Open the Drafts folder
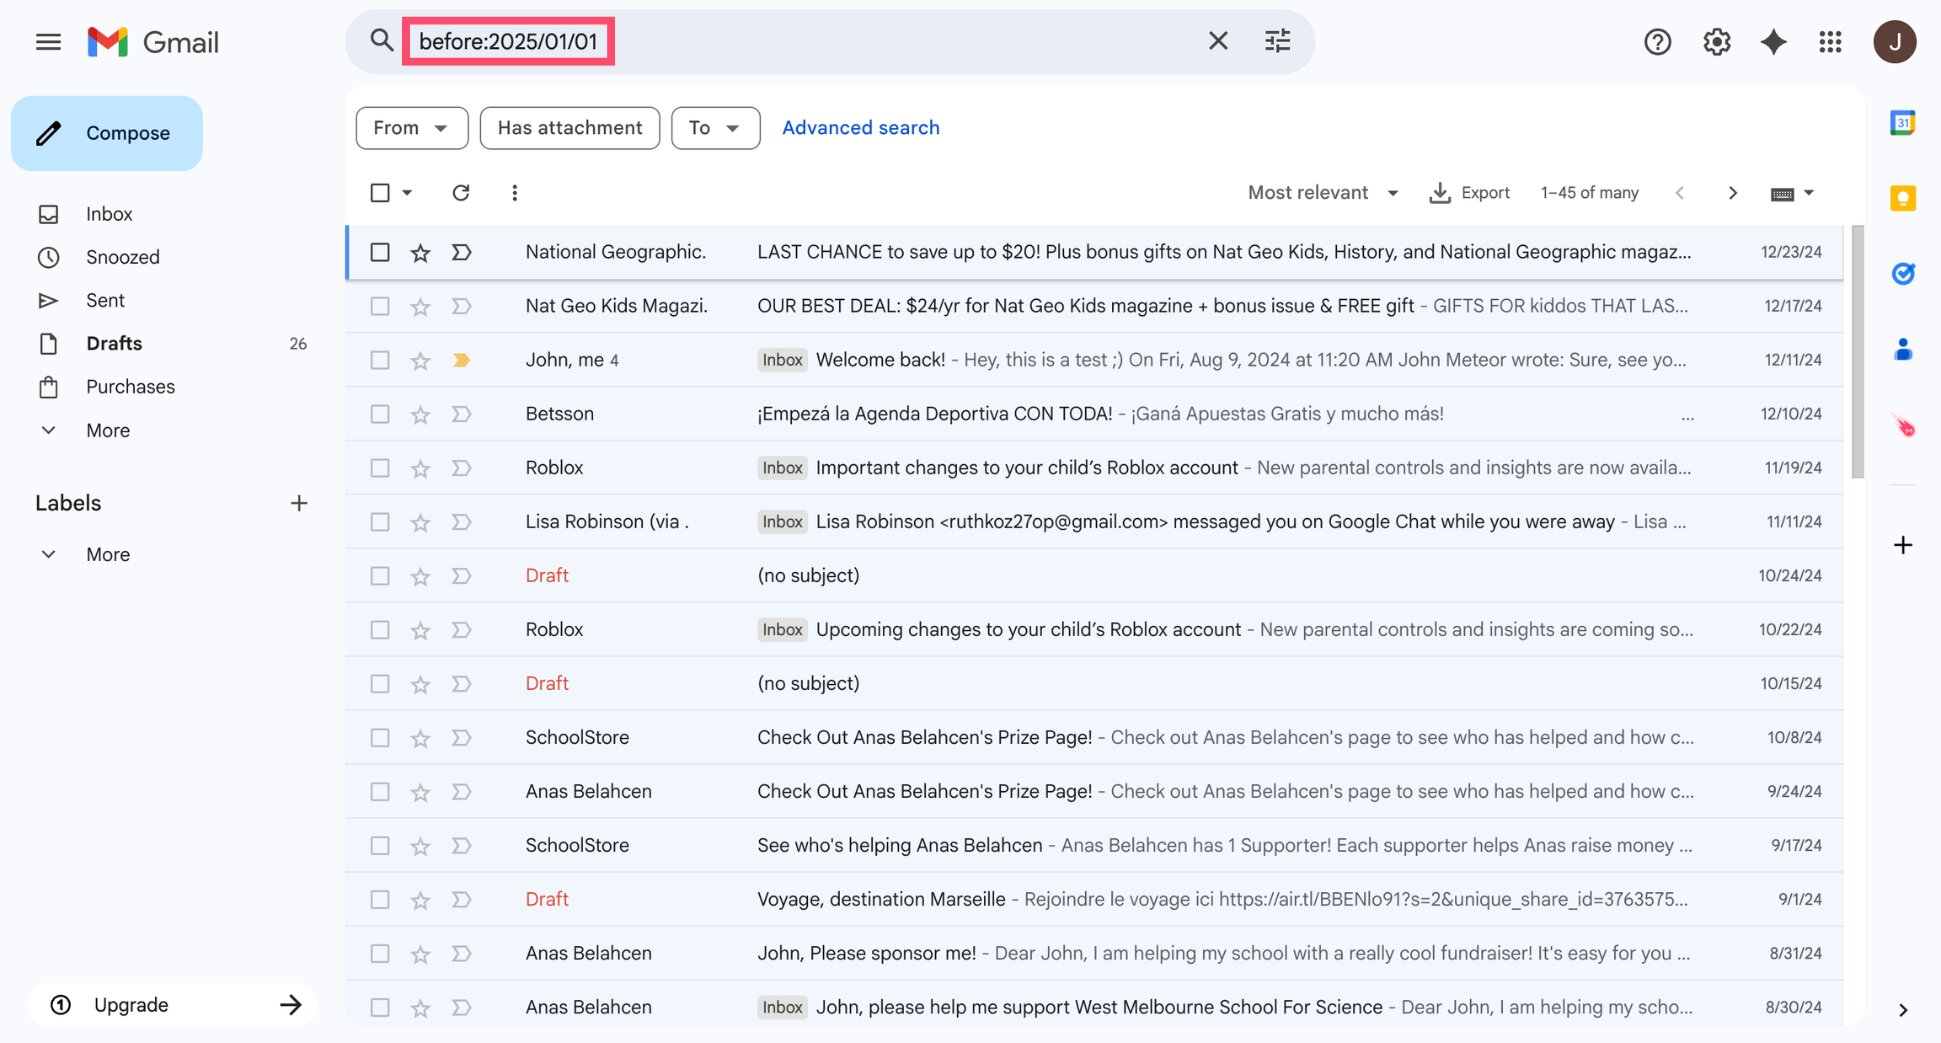 pos(114,343)
